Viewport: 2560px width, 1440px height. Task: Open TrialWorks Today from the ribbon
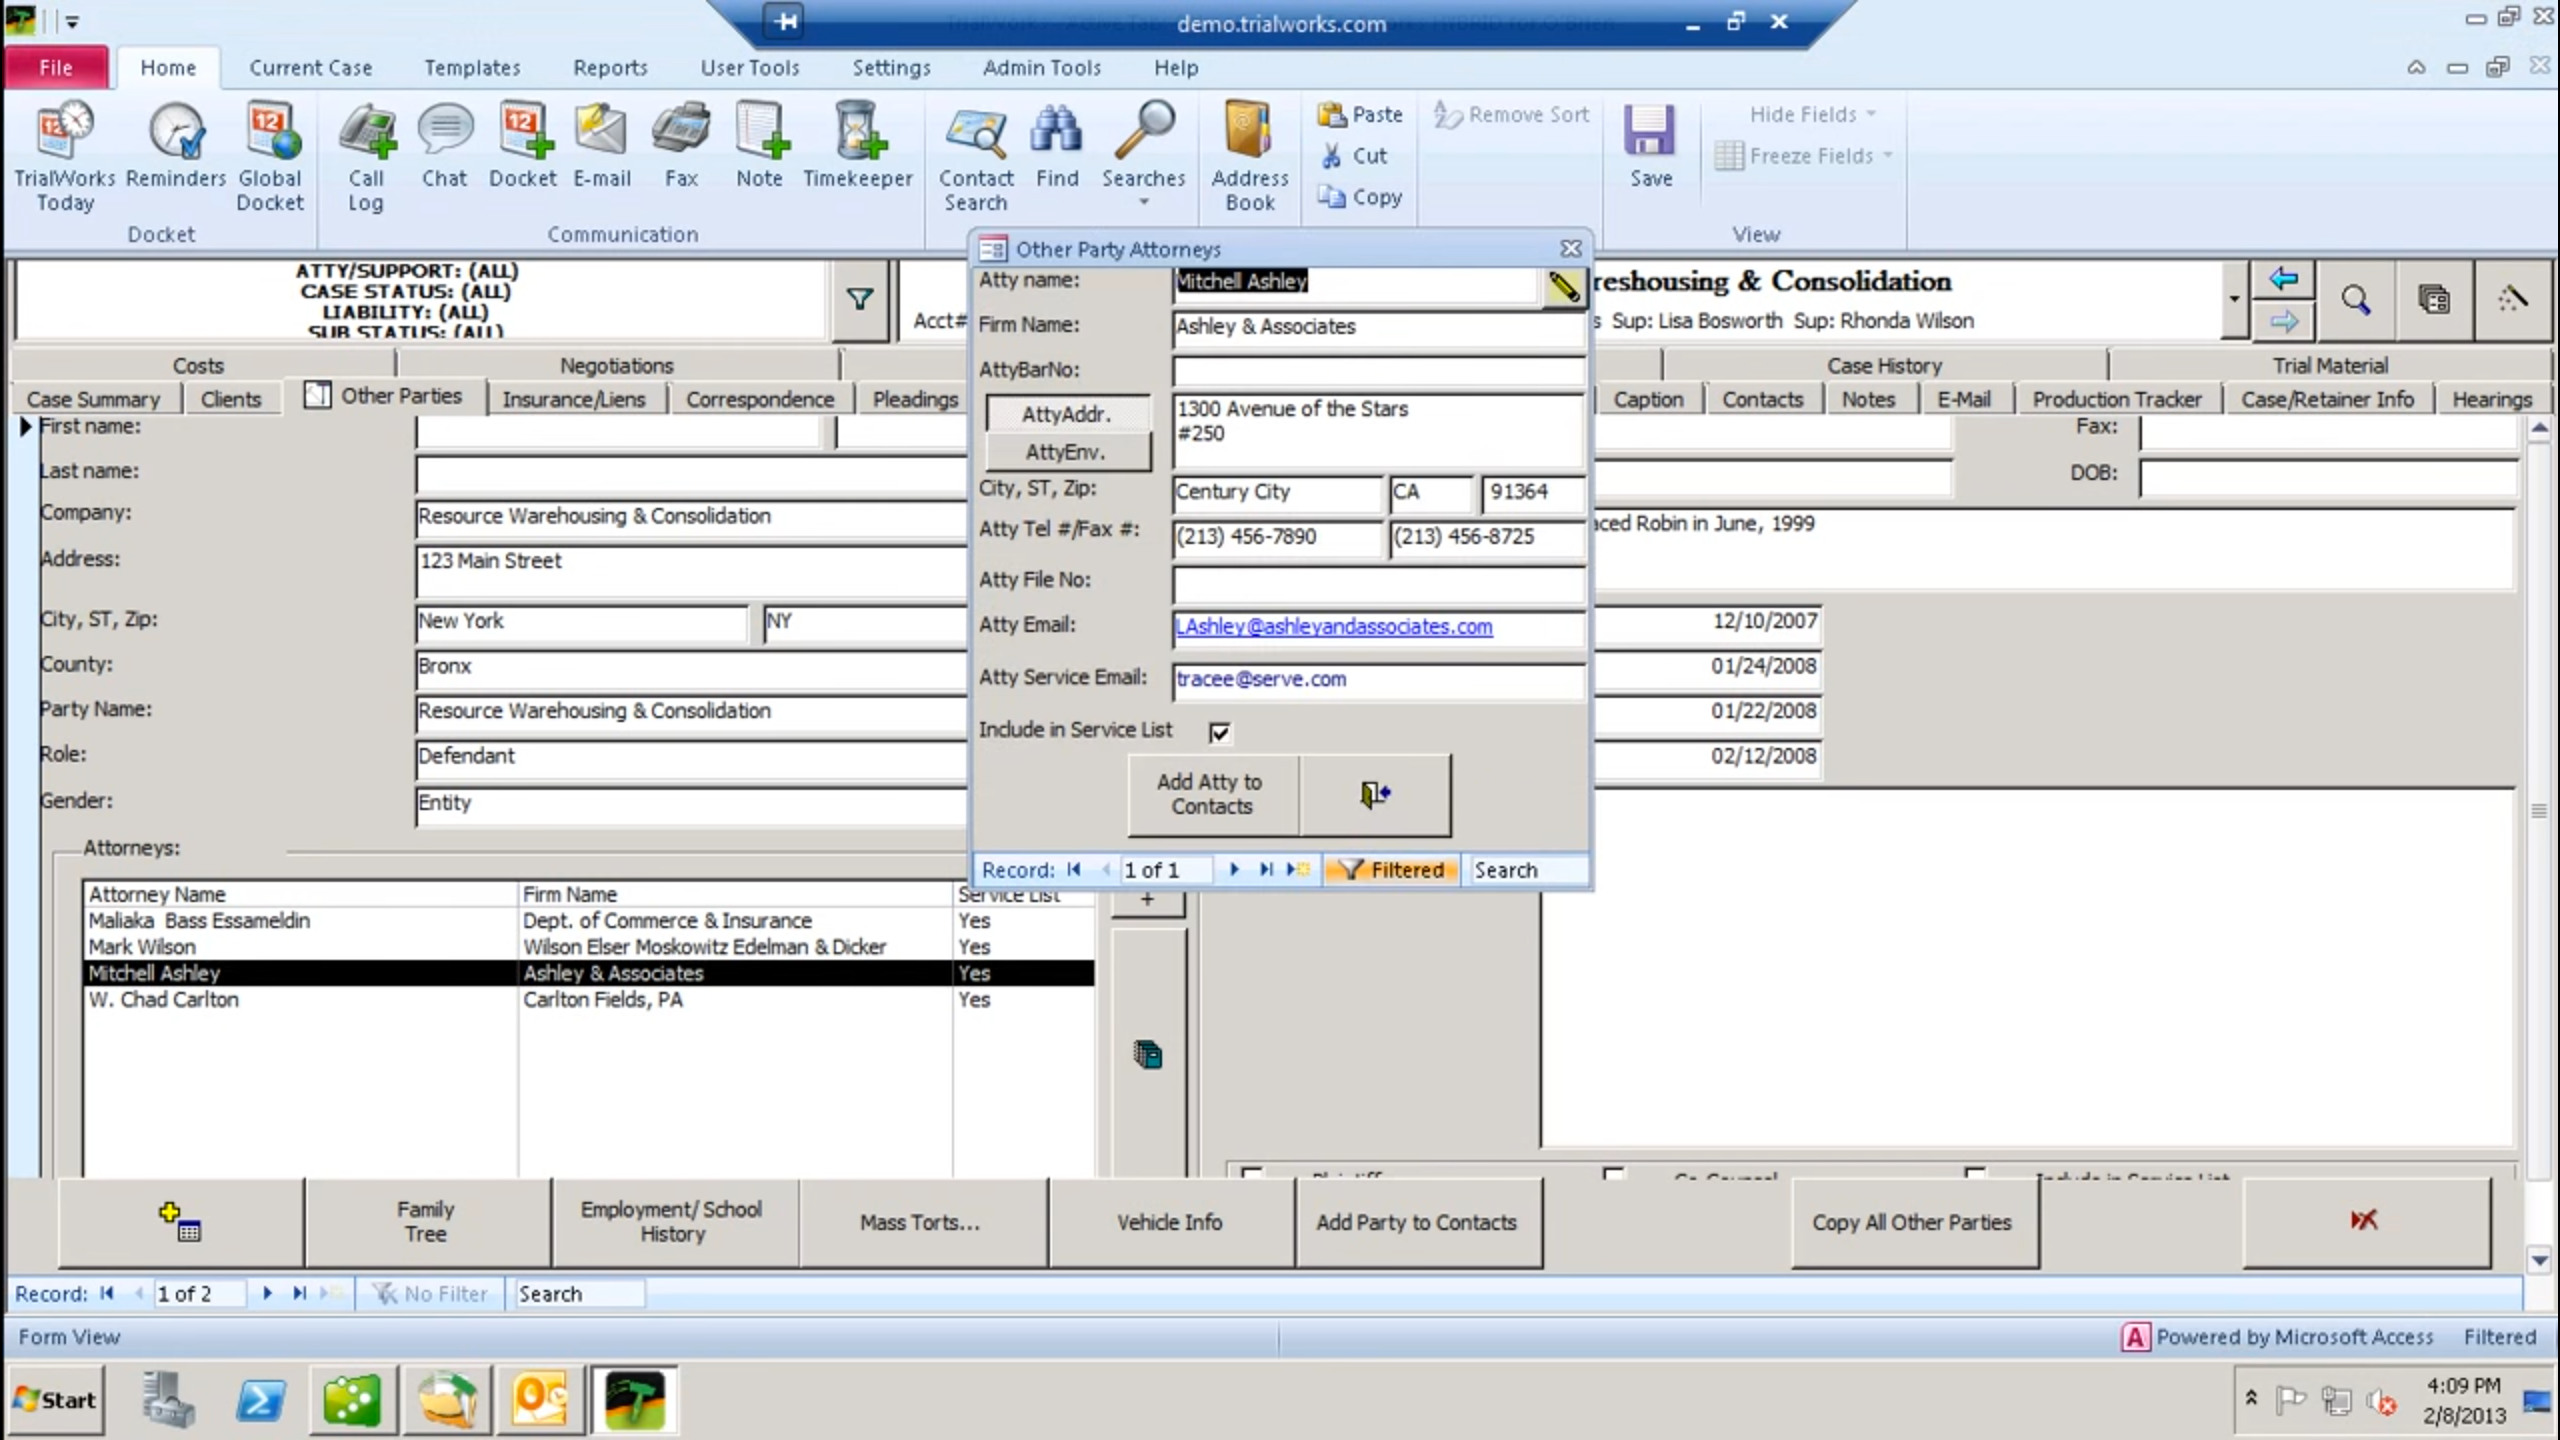(65, 158)
